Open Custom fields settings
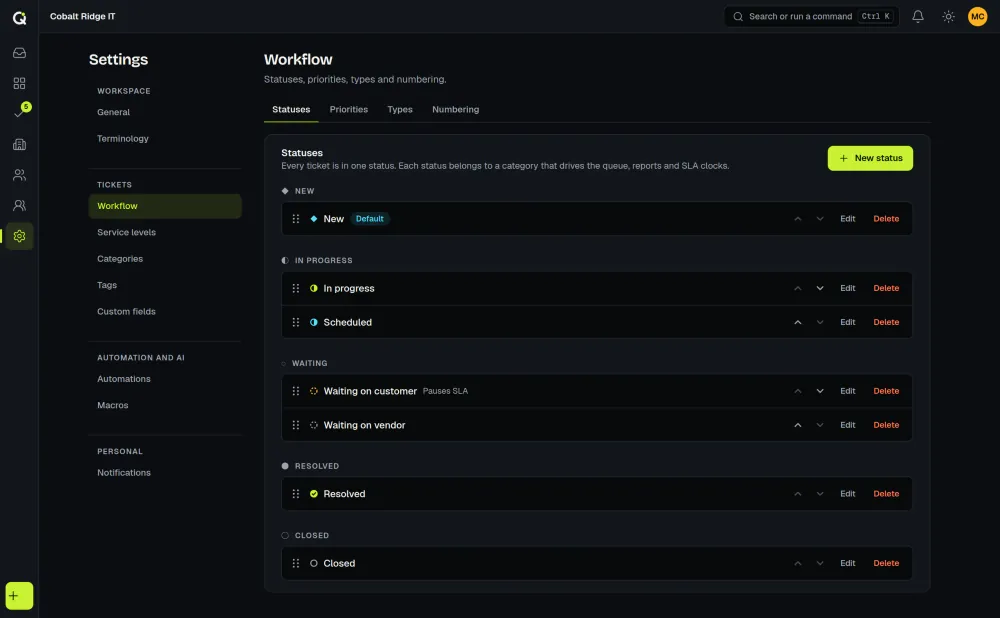 coord(165,311)
